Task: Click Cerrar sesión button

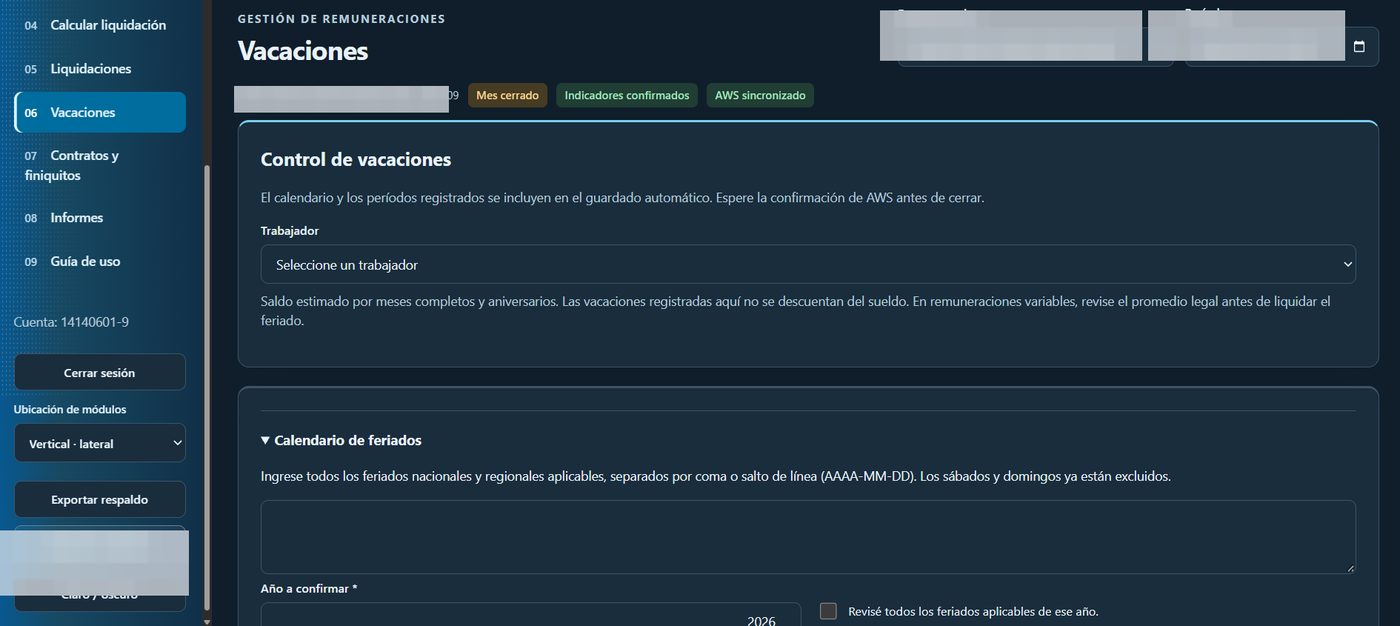Action: [x=100, y=372]
